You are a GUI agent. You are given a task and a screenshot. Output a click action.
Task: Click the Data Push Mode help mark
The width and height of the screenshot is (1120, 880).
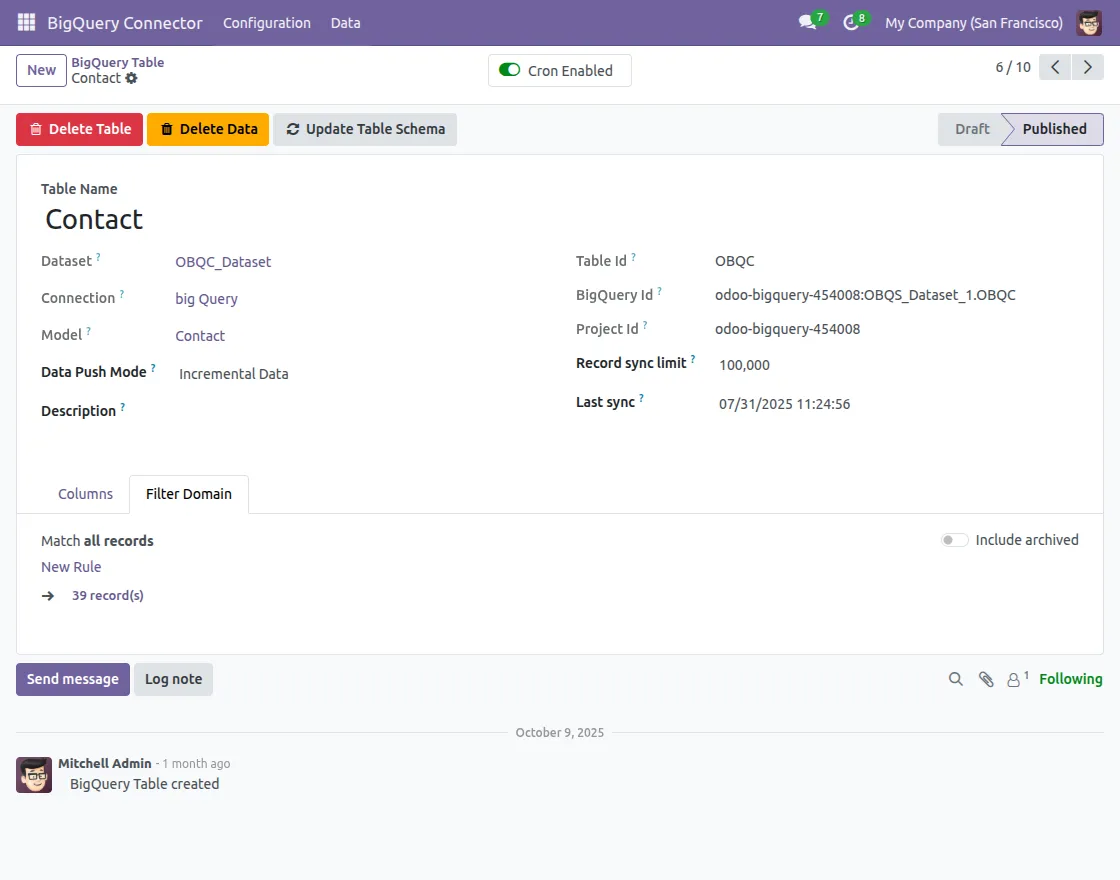tap(153, 368)
